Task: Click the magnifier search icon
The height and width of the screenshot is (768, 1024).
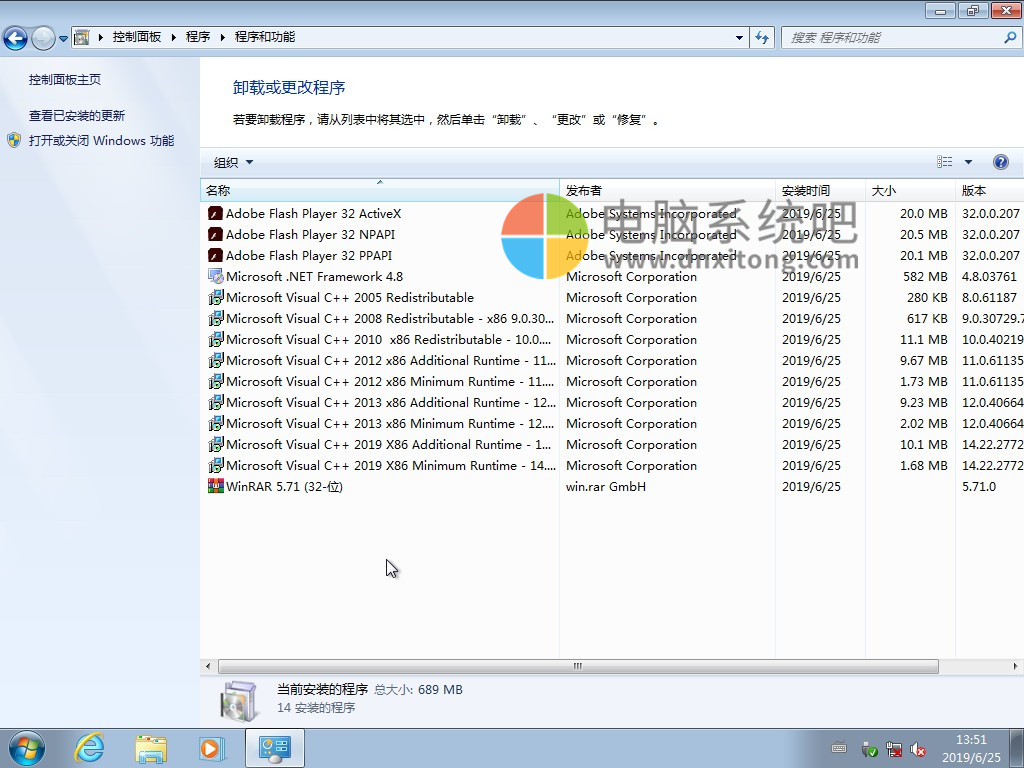Action: [x=1010, y=38]
